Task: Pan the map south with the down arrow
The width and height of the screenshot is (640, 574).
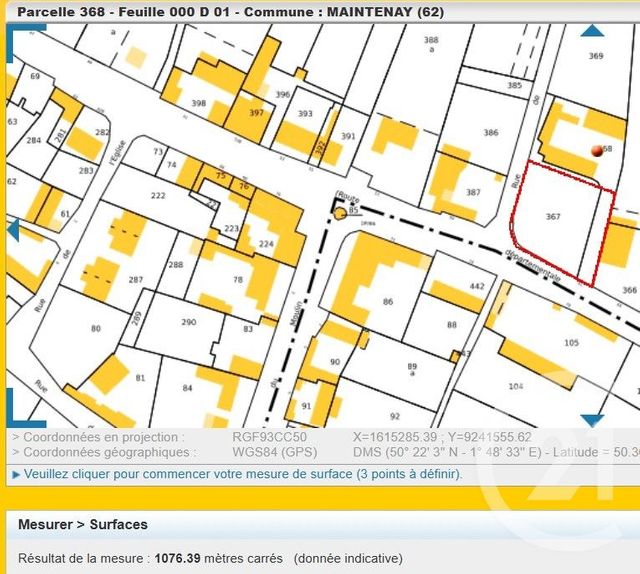Action: tap(592, 420)
